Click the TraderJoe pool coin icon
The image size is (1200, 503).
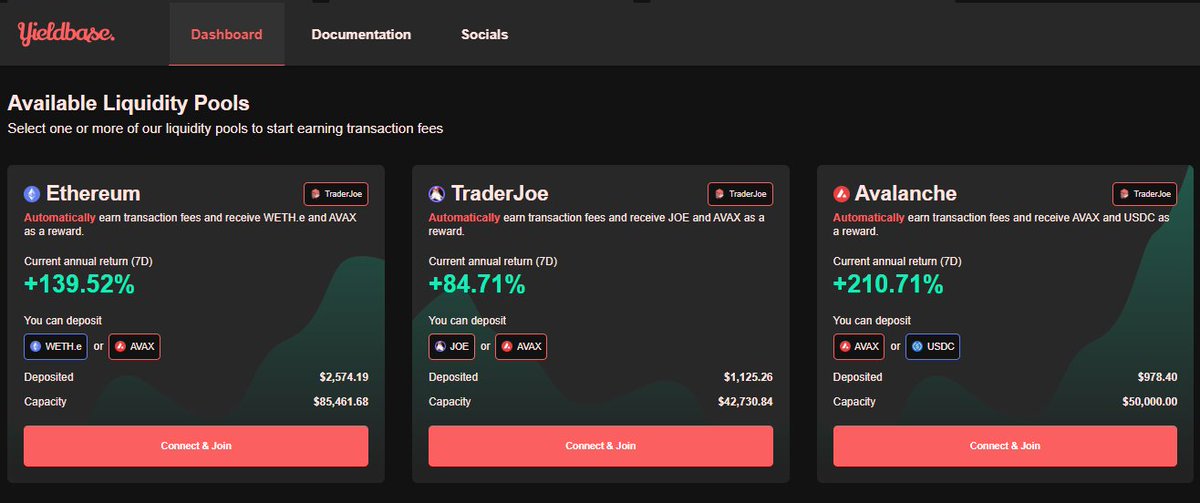click(x=437, y=194)
